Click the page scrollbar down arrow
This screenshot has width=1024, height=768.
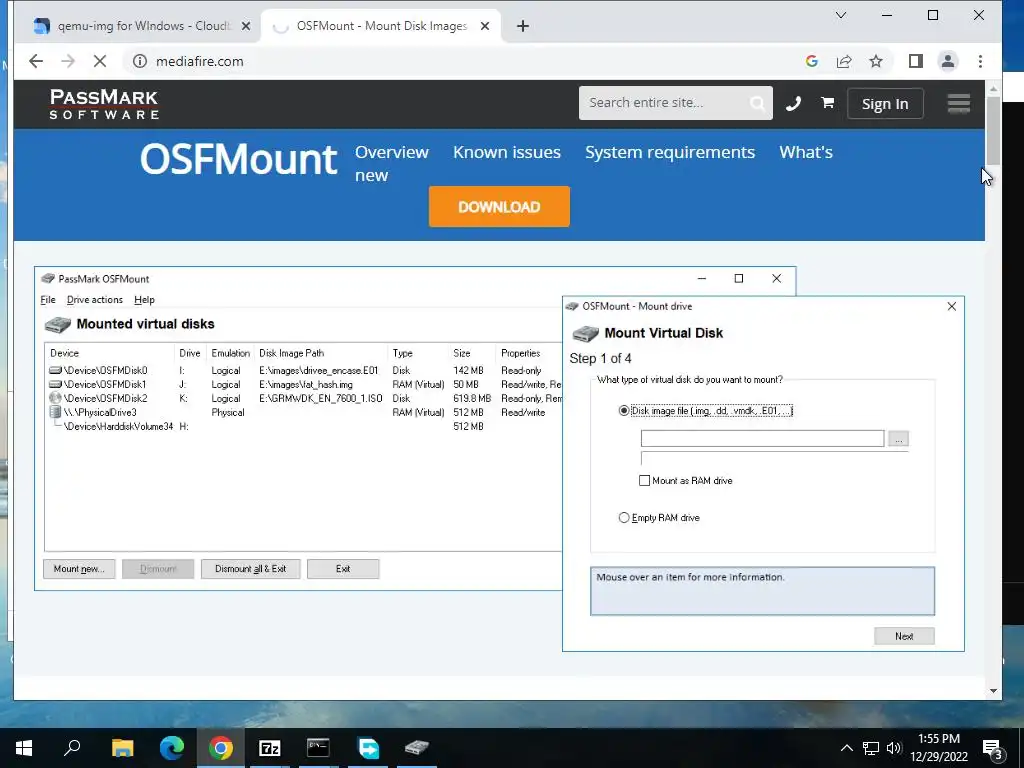coord(993,691)
